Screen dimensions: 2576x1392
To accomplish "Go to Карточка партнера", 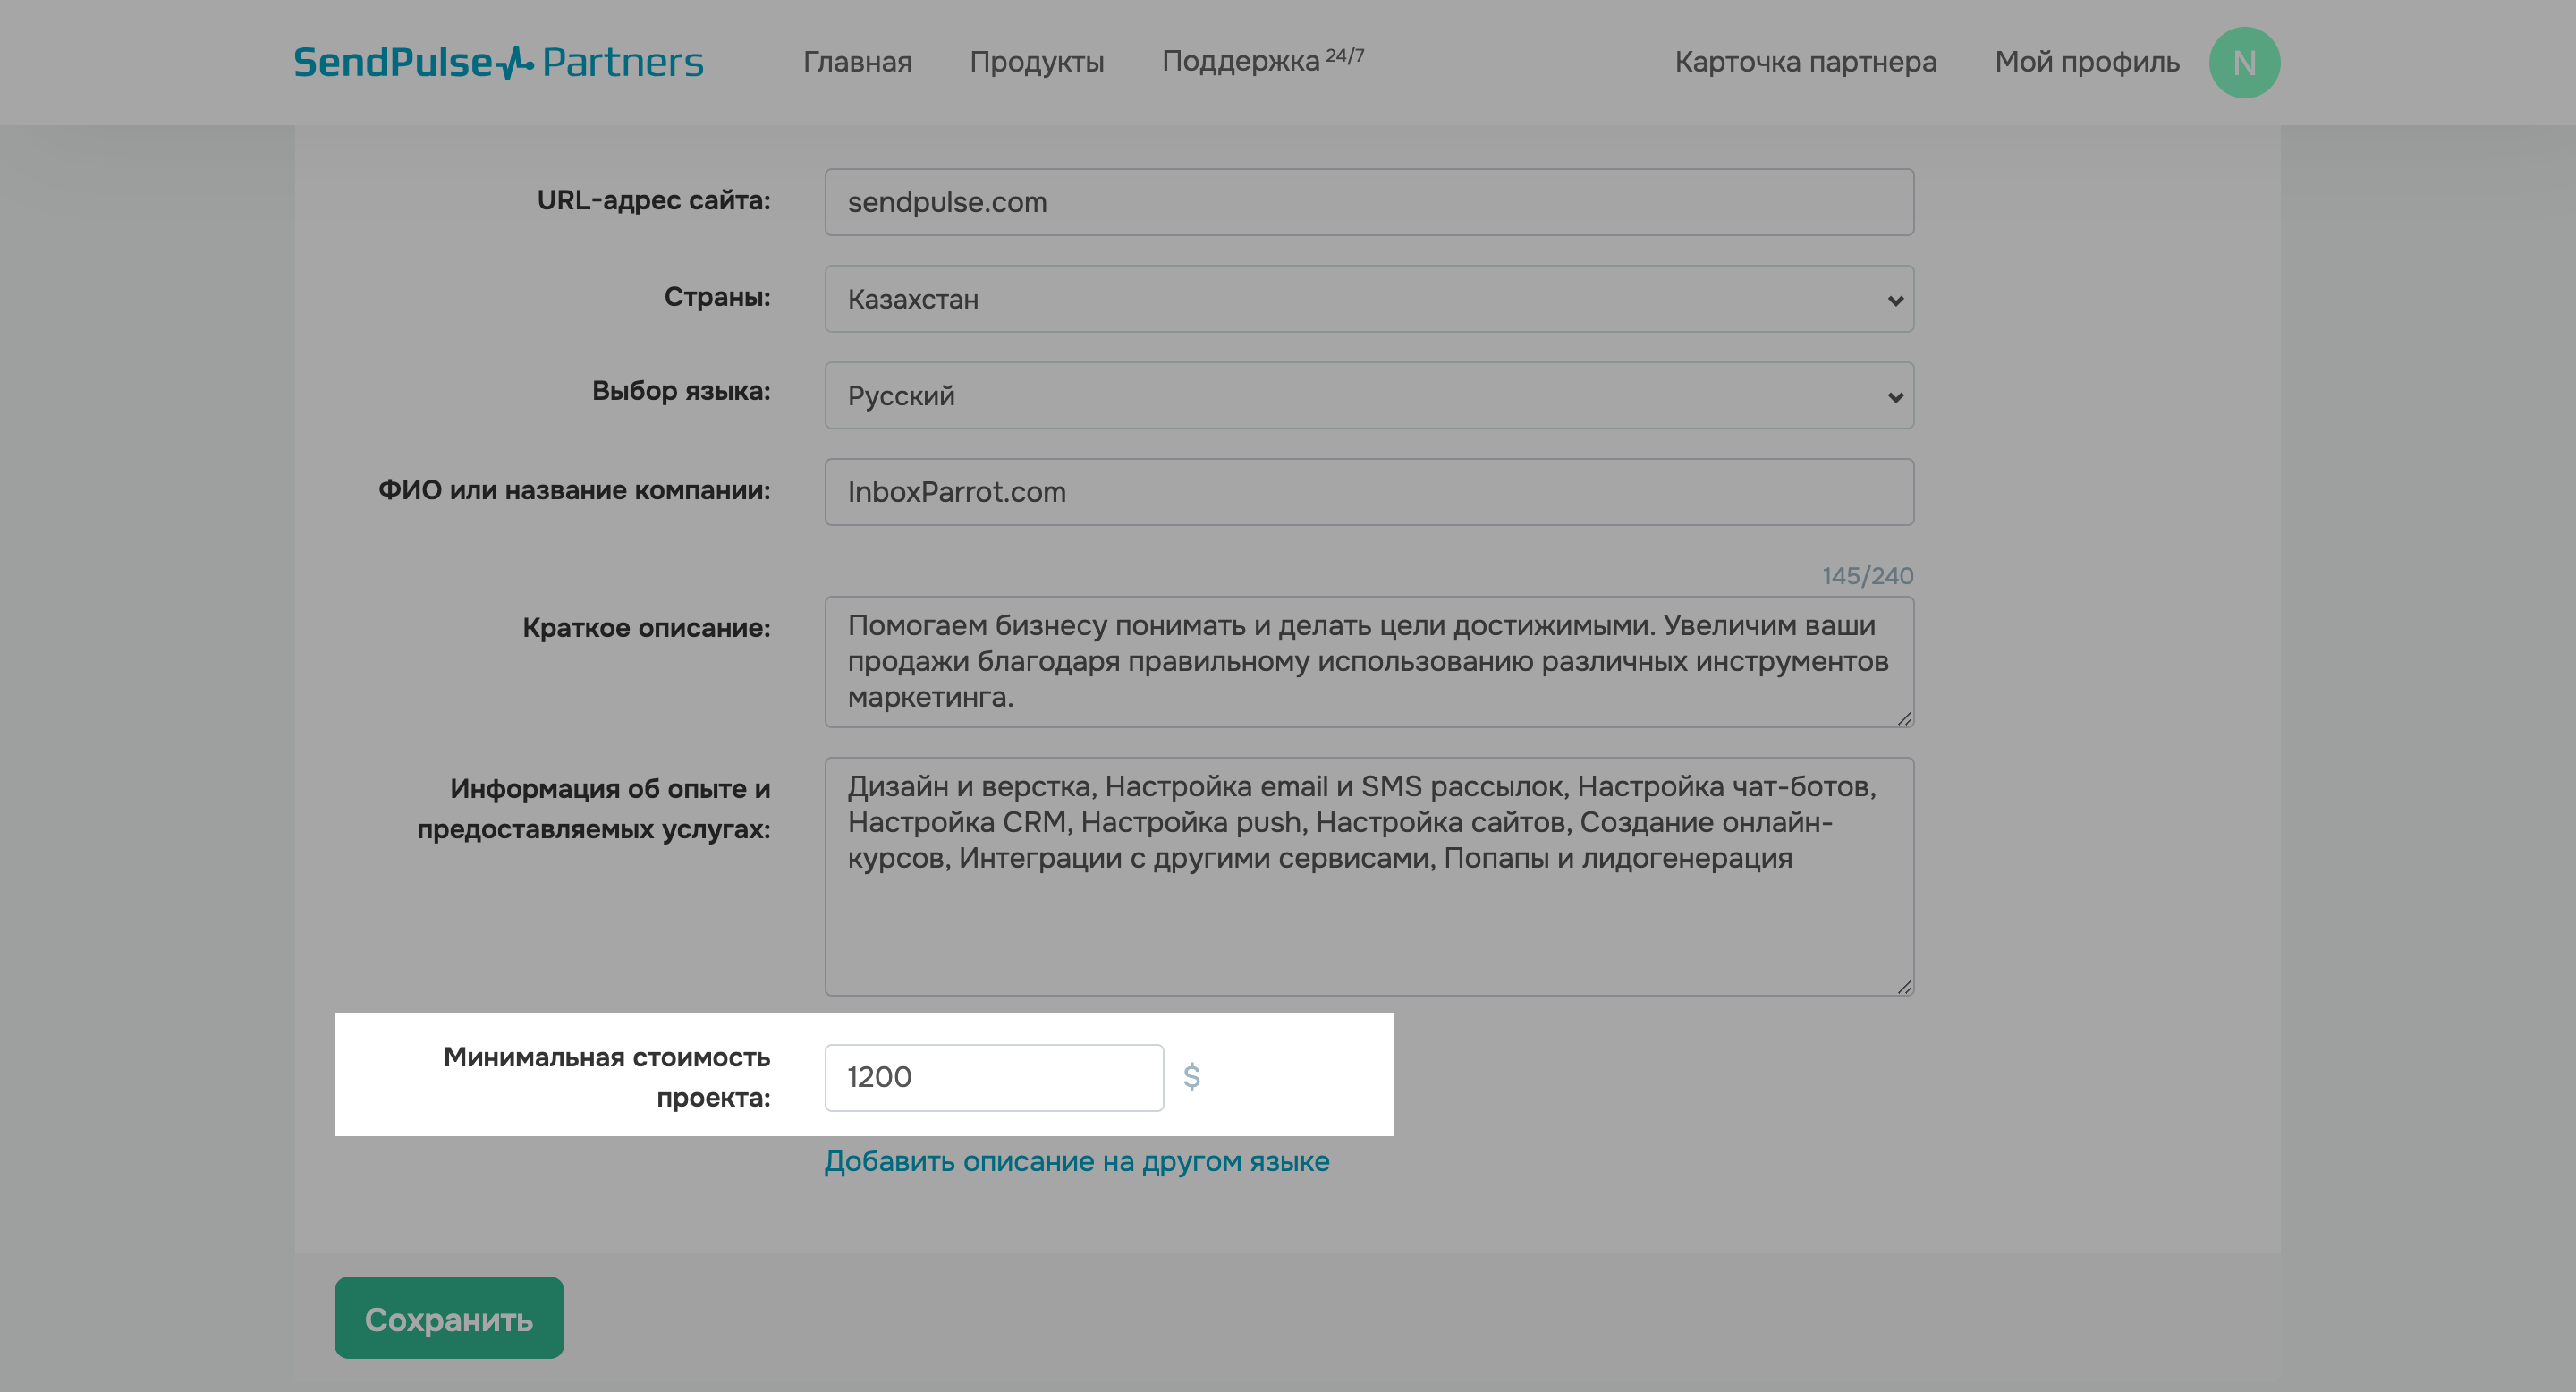I will [1805, 62].
